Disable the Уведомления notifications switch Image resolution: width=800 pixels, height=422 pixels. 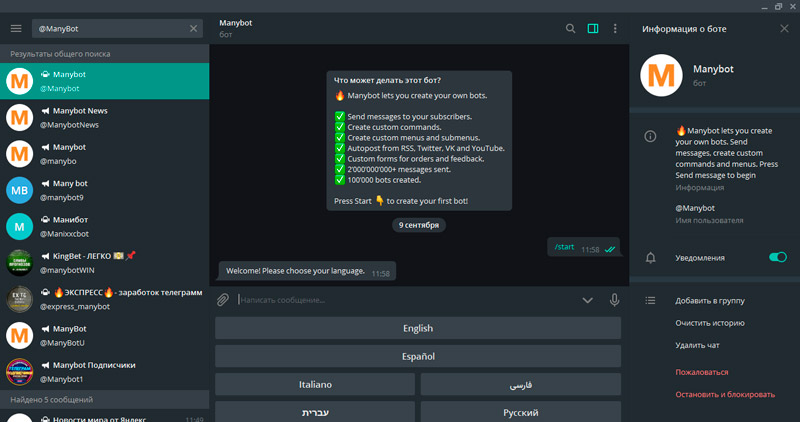pyautogui.click(x=777, y=258)
